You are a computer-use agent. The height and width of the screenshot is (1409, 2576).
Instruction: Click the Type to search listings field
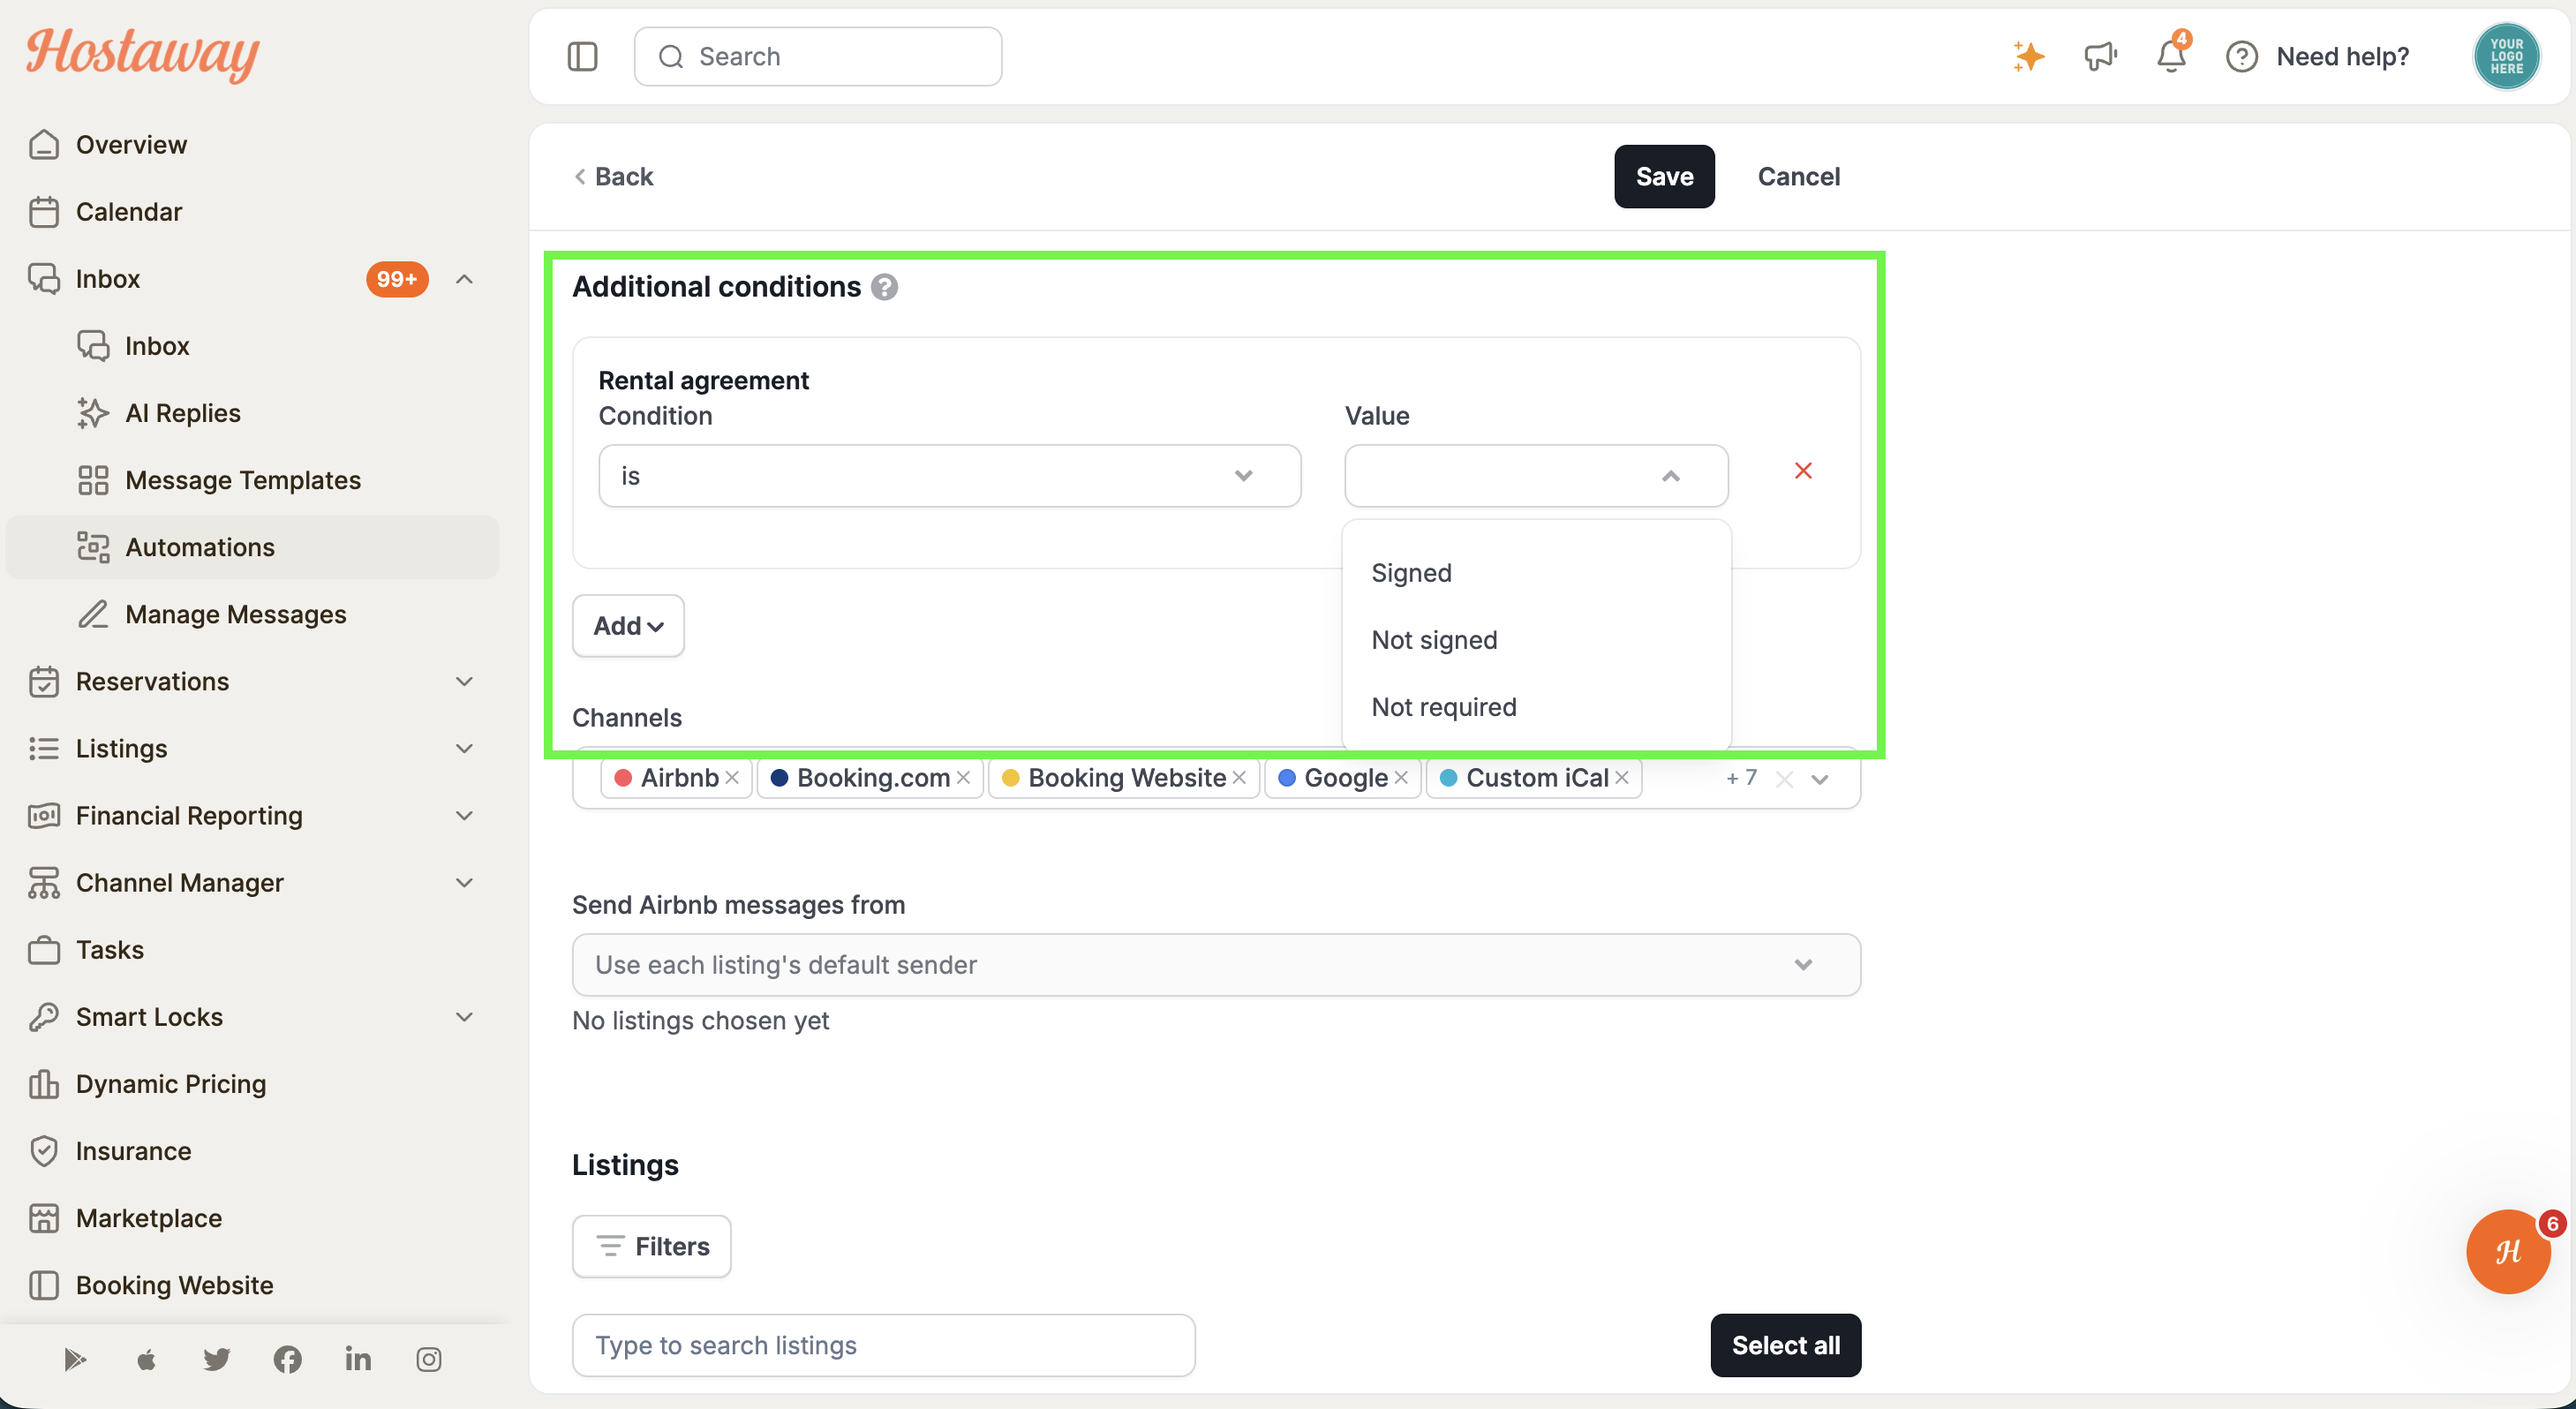tap(884, 1345)
